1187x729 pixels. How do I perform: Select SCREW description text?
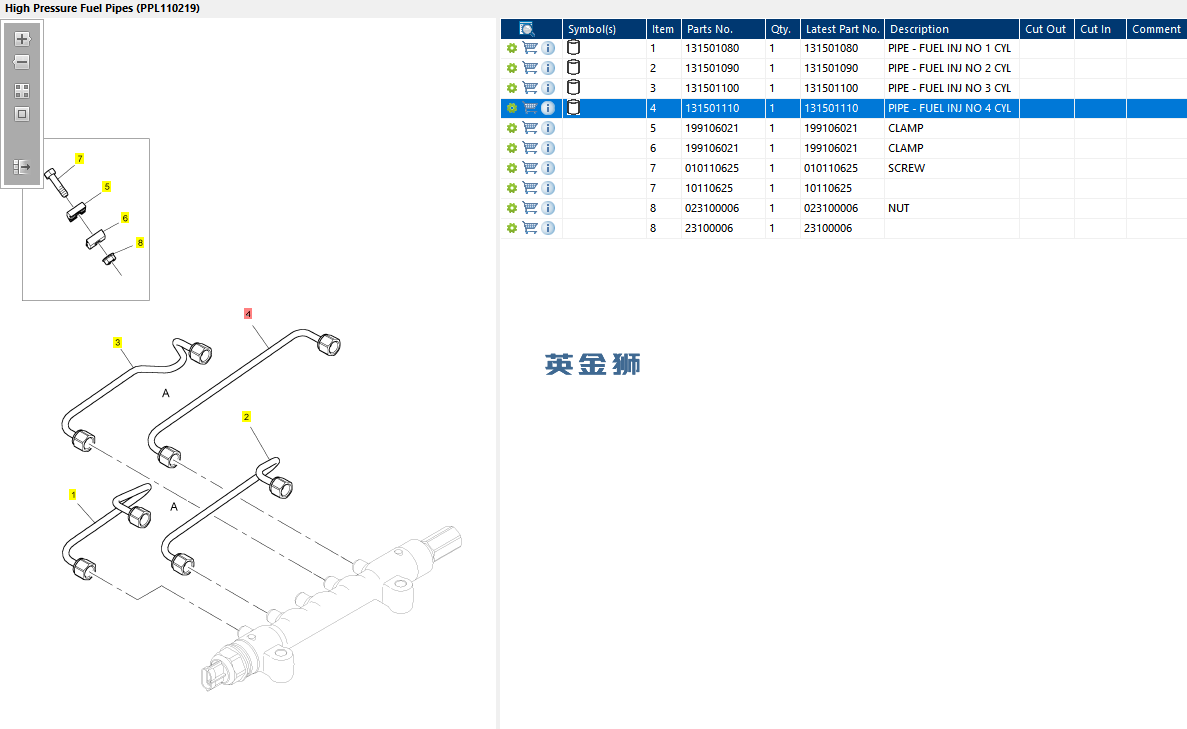906,168
